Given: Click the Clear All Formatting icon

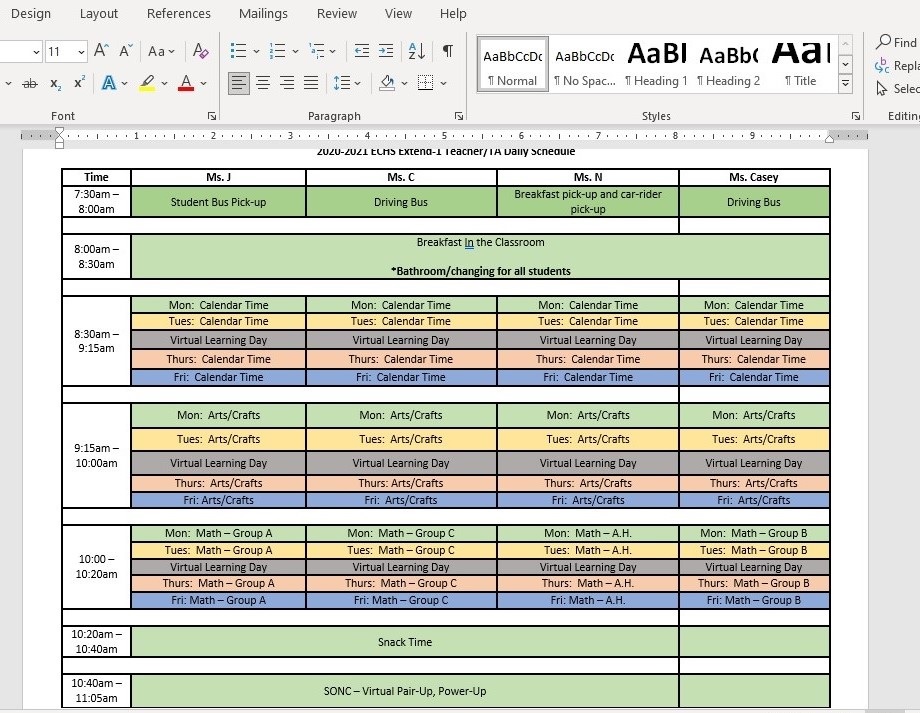Looking at the screenshot, I should 200,51.
